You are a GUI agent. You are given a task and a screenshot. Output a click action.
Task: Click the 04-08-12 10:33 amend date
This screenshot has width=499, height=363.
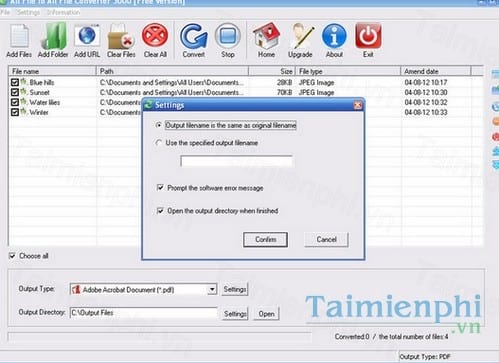point(426,112)
